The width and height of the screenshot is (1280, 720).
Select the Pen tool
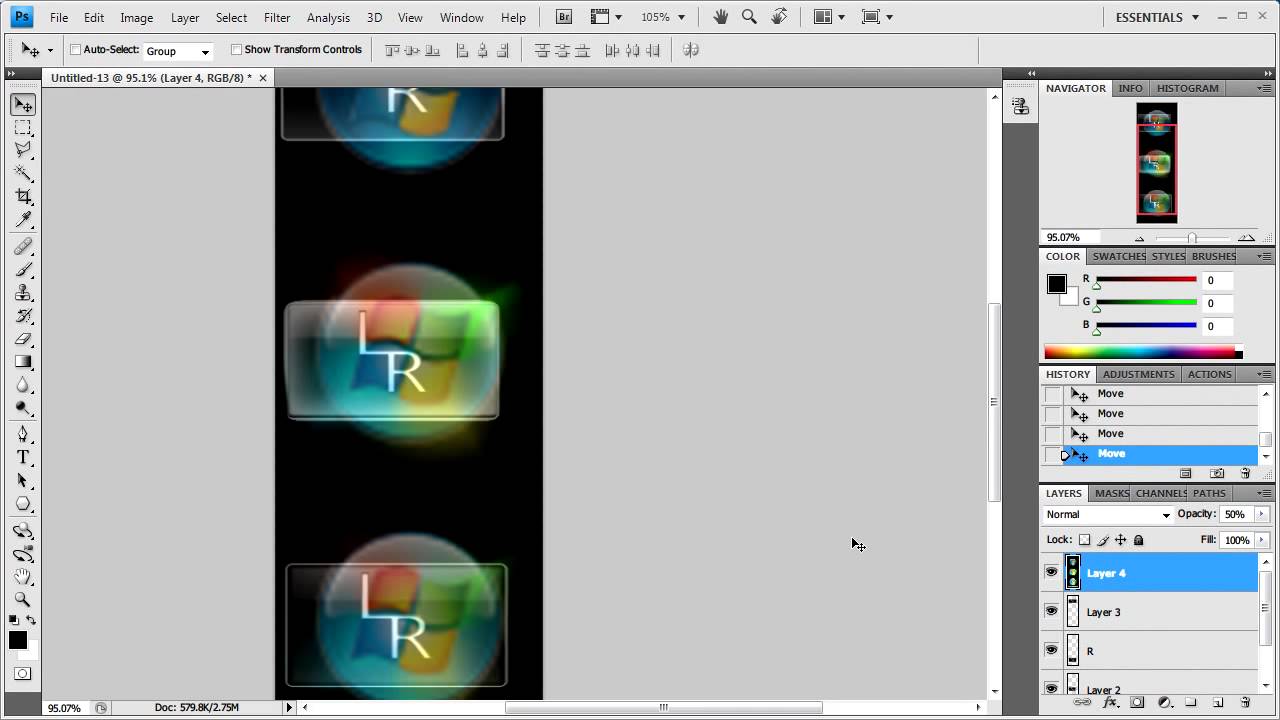tap(23, 434)
